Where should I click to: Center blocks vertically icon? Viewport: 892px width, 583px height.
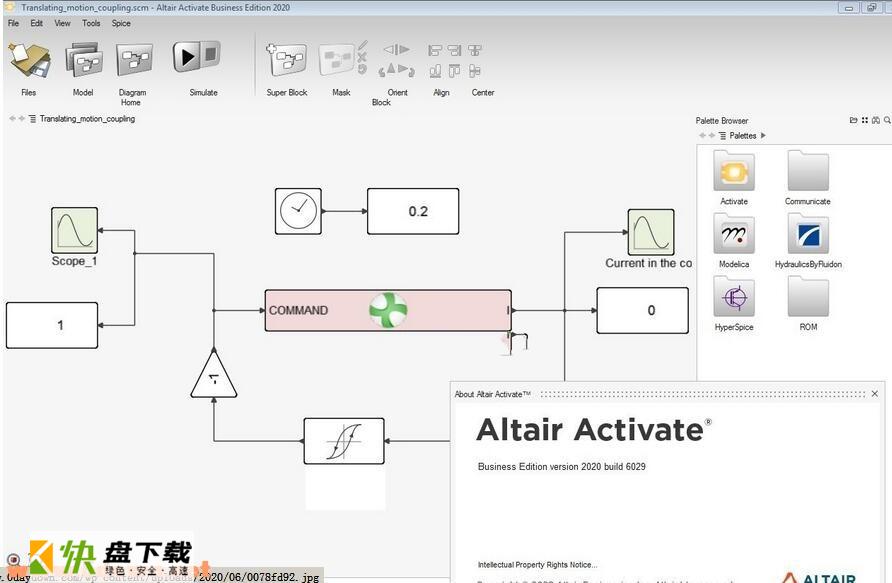475,71
